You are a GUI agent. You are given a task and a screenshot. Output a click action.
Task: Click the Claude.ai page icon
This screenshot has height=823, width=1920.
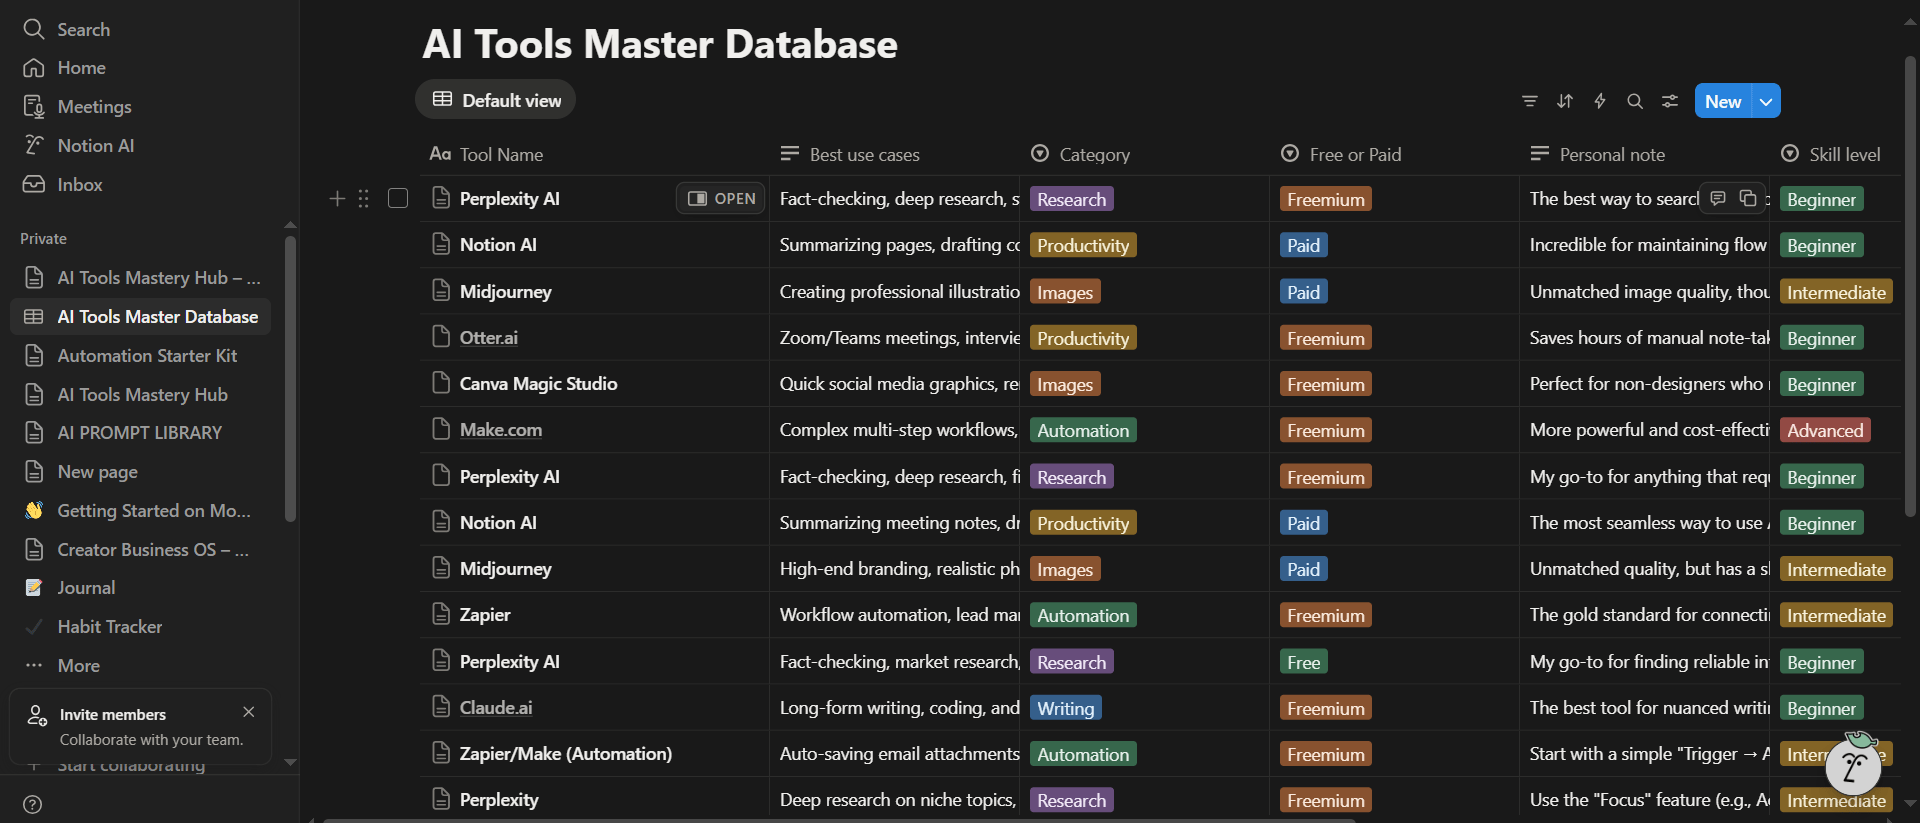pyautogui.click(x=441, y=707)
